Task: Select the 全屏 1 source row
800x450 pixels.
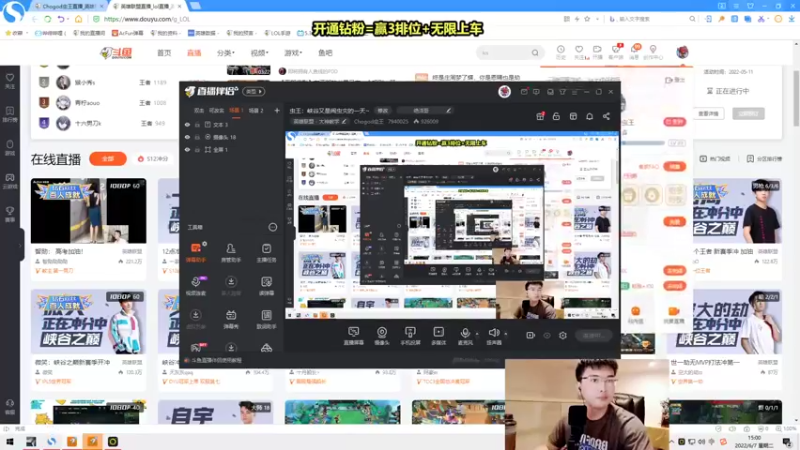Action: pos(232,150)
